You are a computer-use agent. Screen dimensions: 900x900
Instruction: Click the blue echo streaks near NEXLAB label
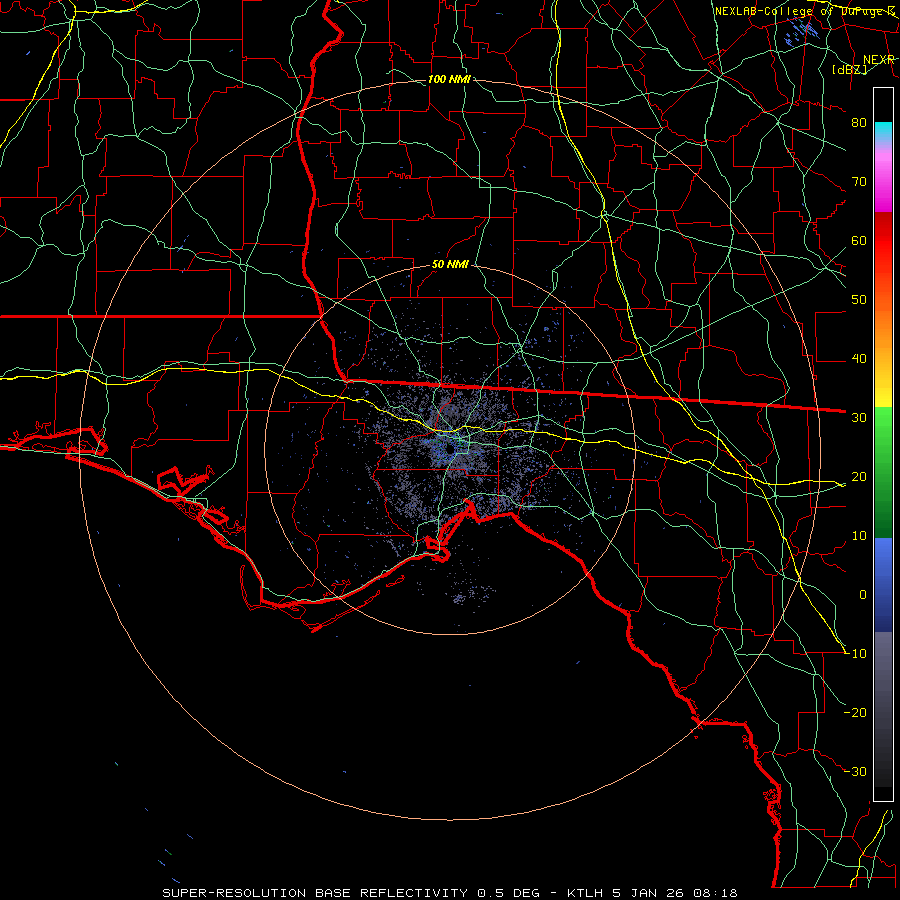(x=801, y=32)
